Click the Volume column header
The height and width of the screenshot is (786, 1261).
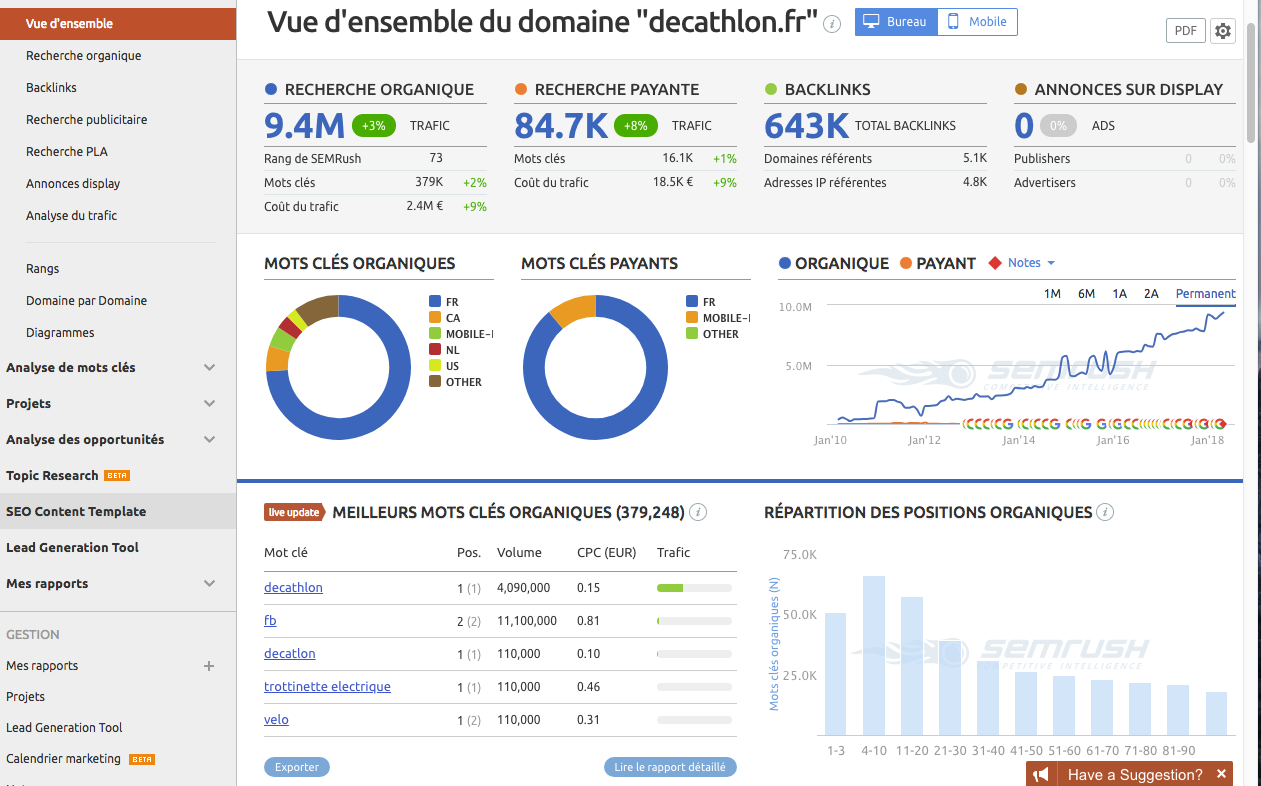519,552
